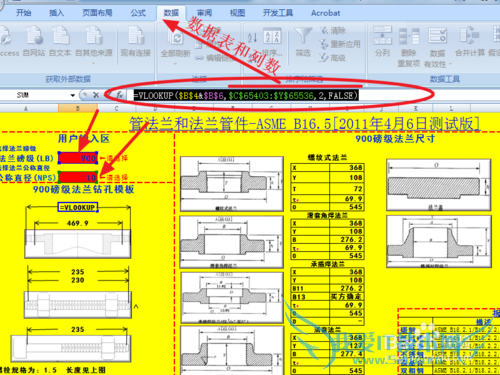Switch to the 插入 (Insert) tab
This screenshot has height=375, width=500.
(x=56, y=13)
